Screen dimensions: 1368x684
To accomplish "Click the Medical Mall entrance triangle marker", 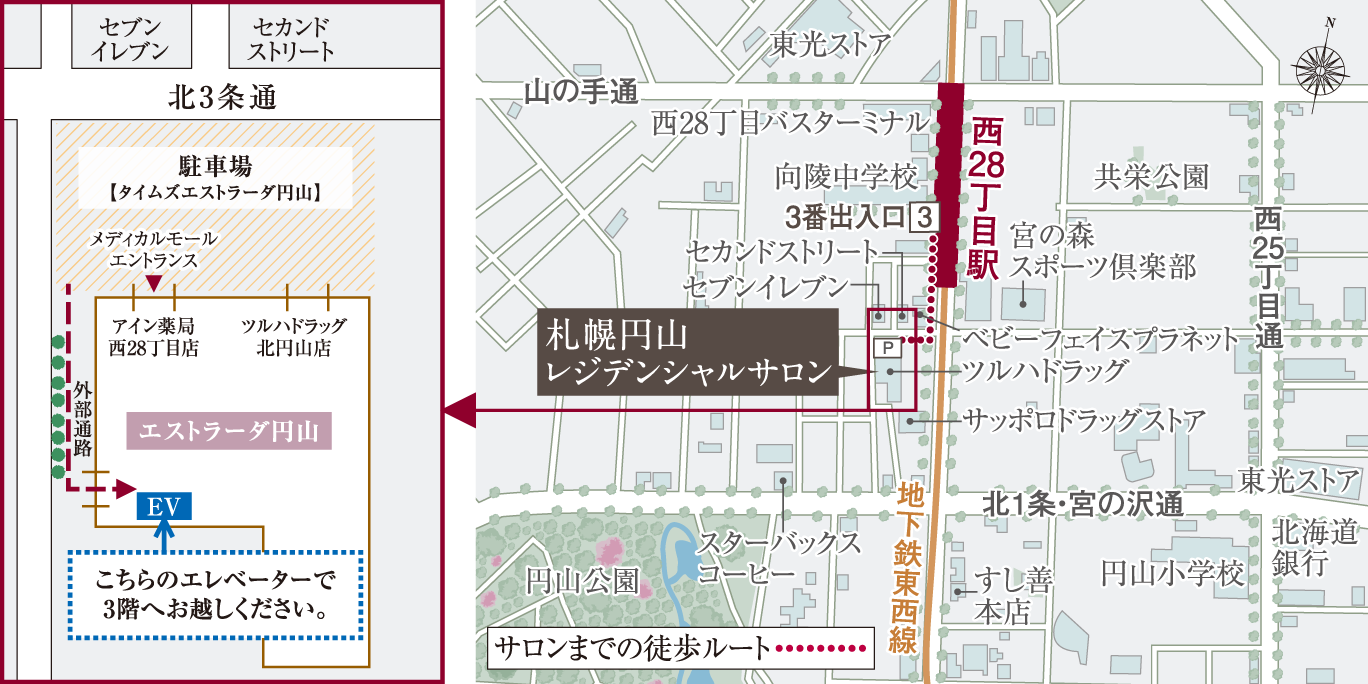I will click(153, 284).
